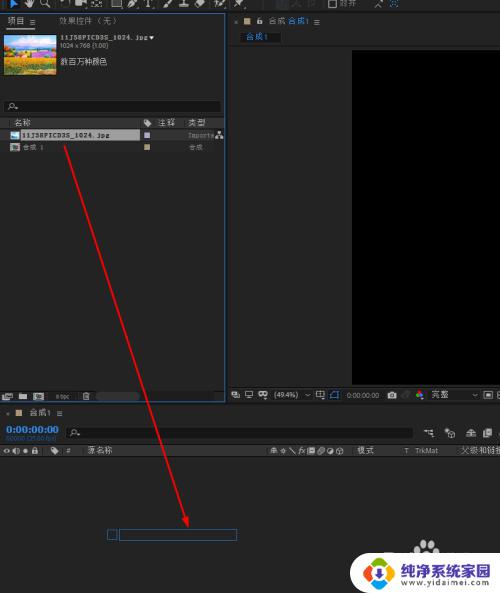Open the 项目 panel menu icon
The height and width of the screenshot is (593, 500).
[x=33, y=22]
